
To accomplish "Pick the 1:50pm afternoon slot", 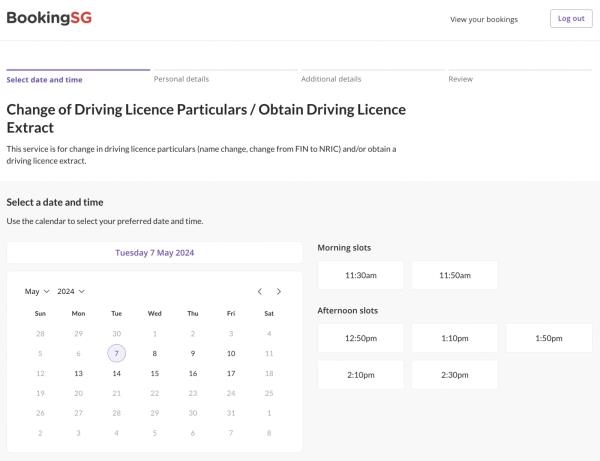I will 549,338.
